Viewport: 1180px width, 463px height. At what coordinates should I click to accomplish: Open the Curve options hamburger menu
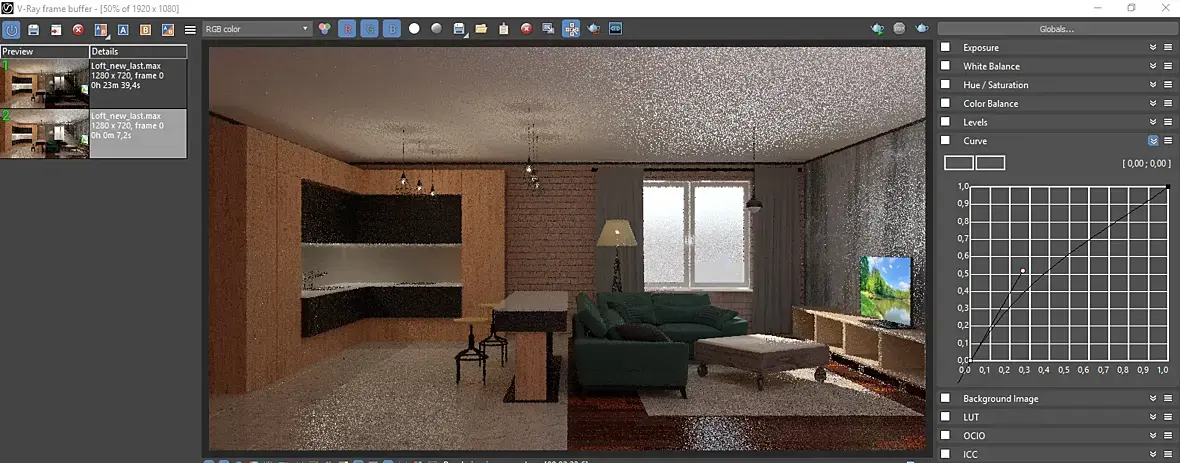[1169, 140]
